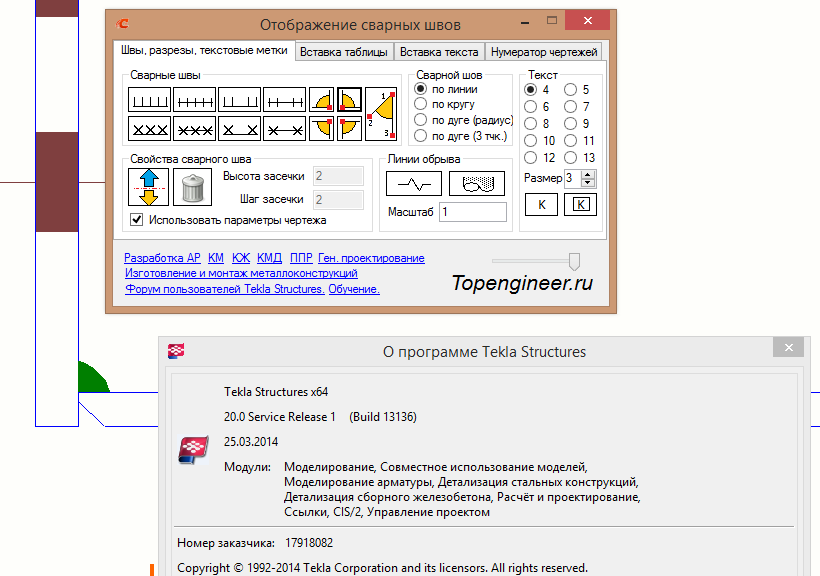
Task: Open the 'КМ' link
Action: (x=215, y=258)
